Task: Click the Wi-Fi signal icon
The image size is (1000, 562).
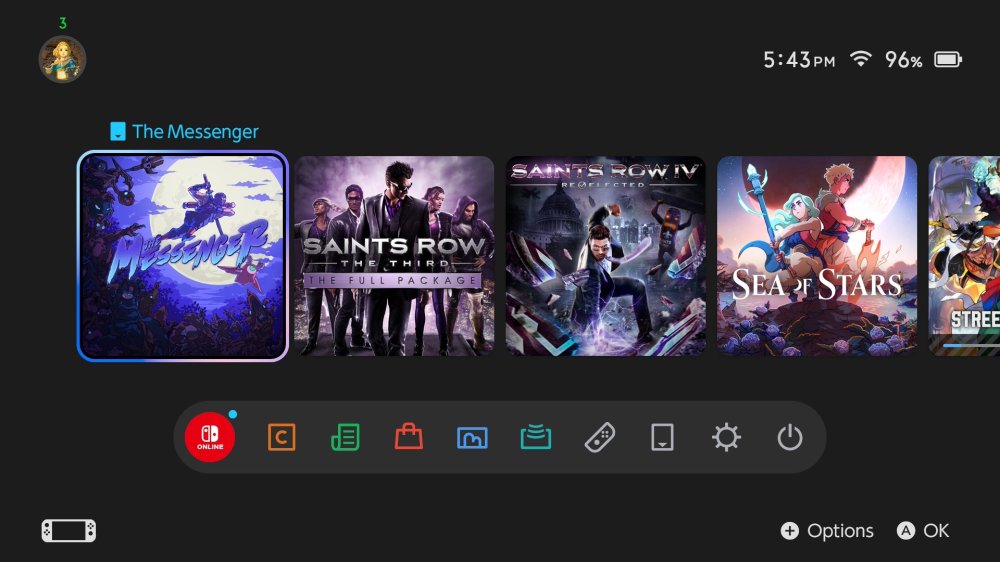Action: [x=860, y=59]
